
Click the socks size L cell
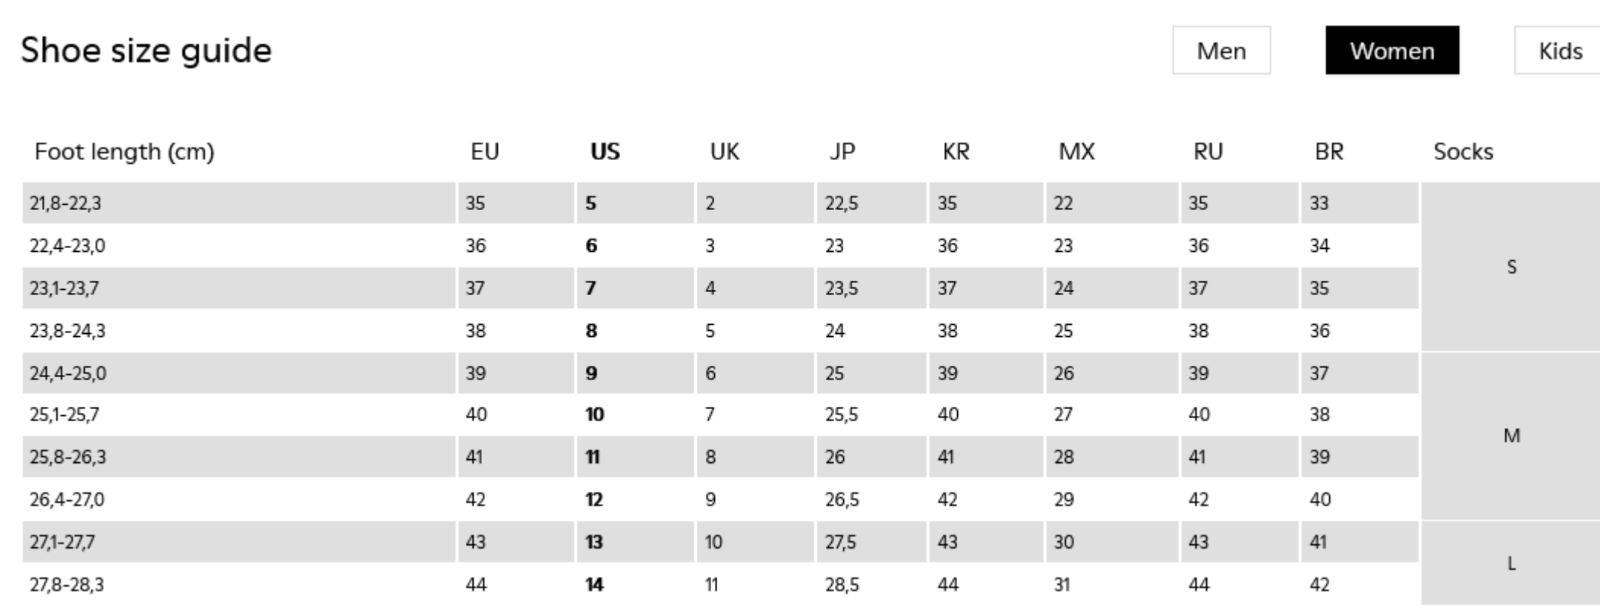(1511, 563)
